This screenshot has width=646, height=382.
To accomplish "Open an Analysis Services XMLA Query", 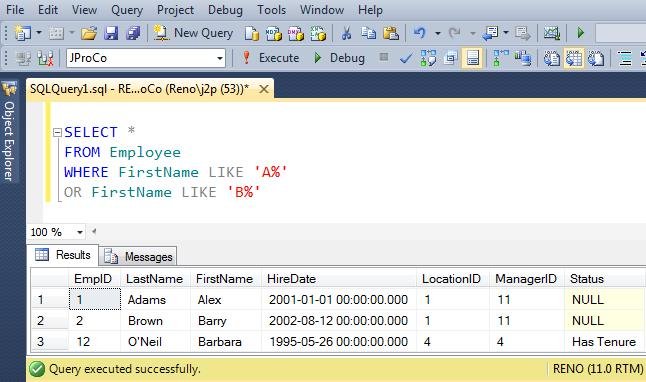I will (x=318, y=33).
